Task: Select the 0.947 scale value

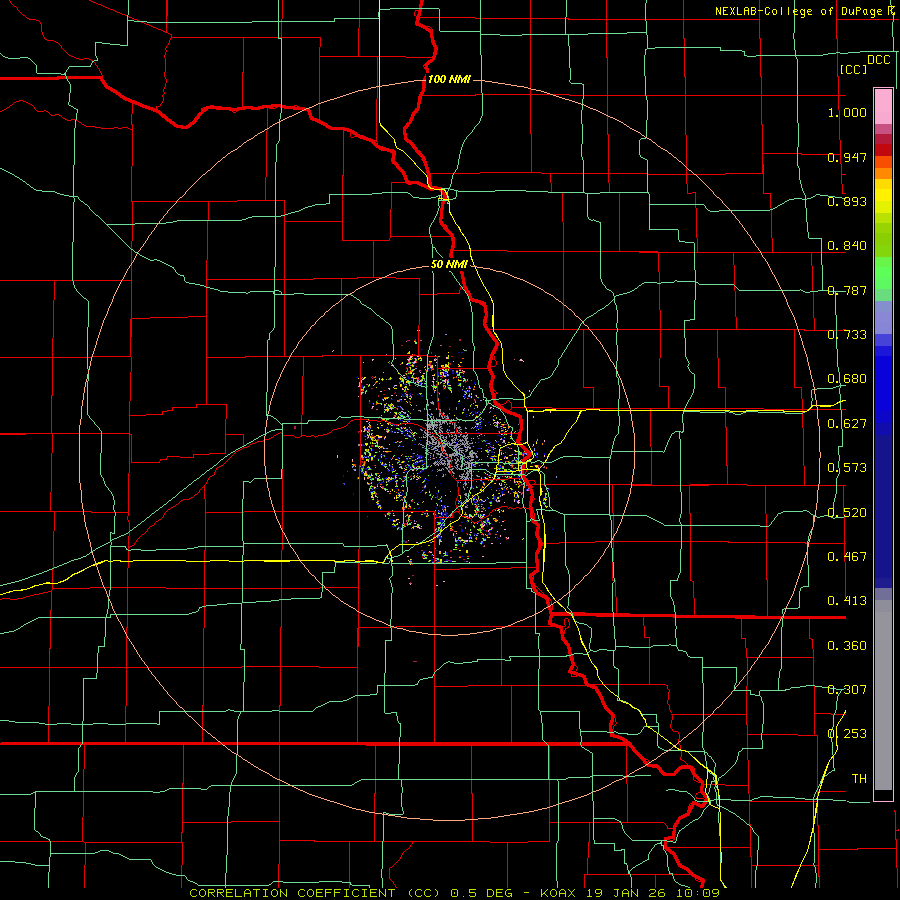Action: pos(847,157)
